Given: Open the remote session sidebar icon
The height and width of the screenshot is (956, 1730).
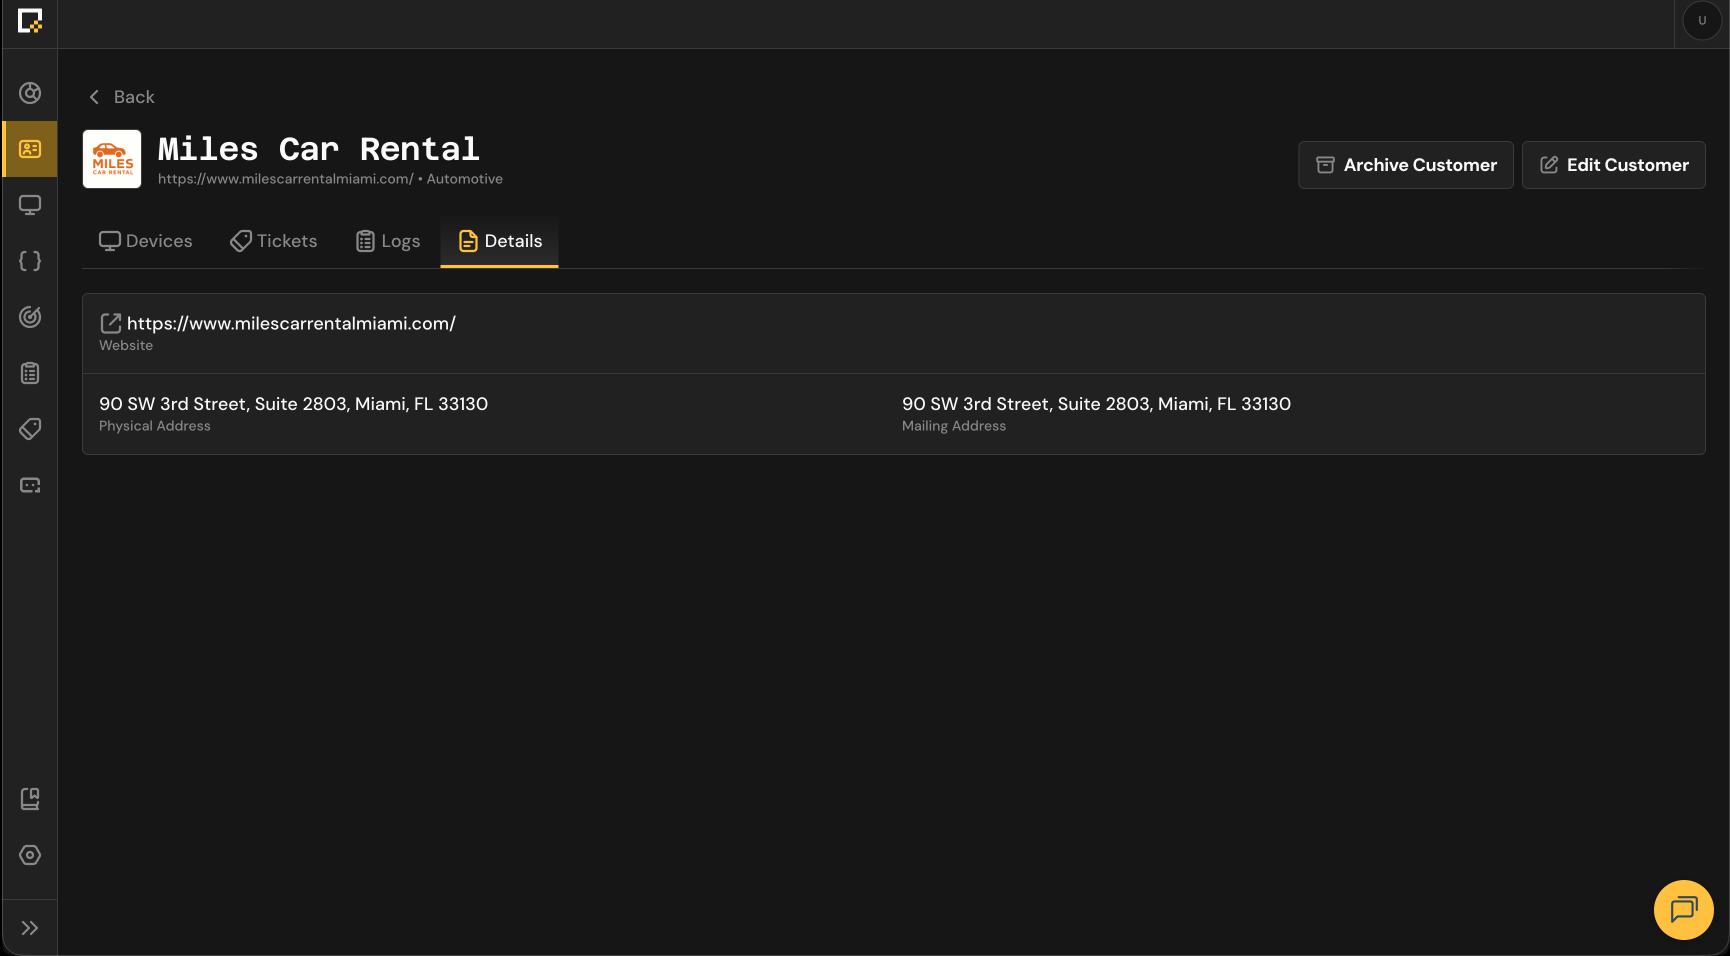Looking at the screenshot, I should pos(30,485).
